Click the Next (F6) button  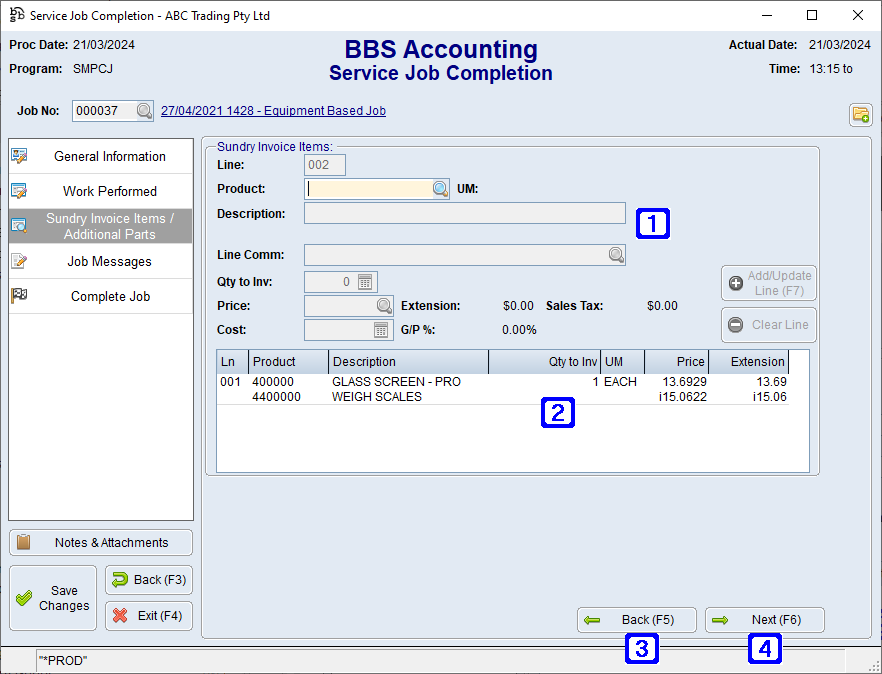[x=764, y=620]
